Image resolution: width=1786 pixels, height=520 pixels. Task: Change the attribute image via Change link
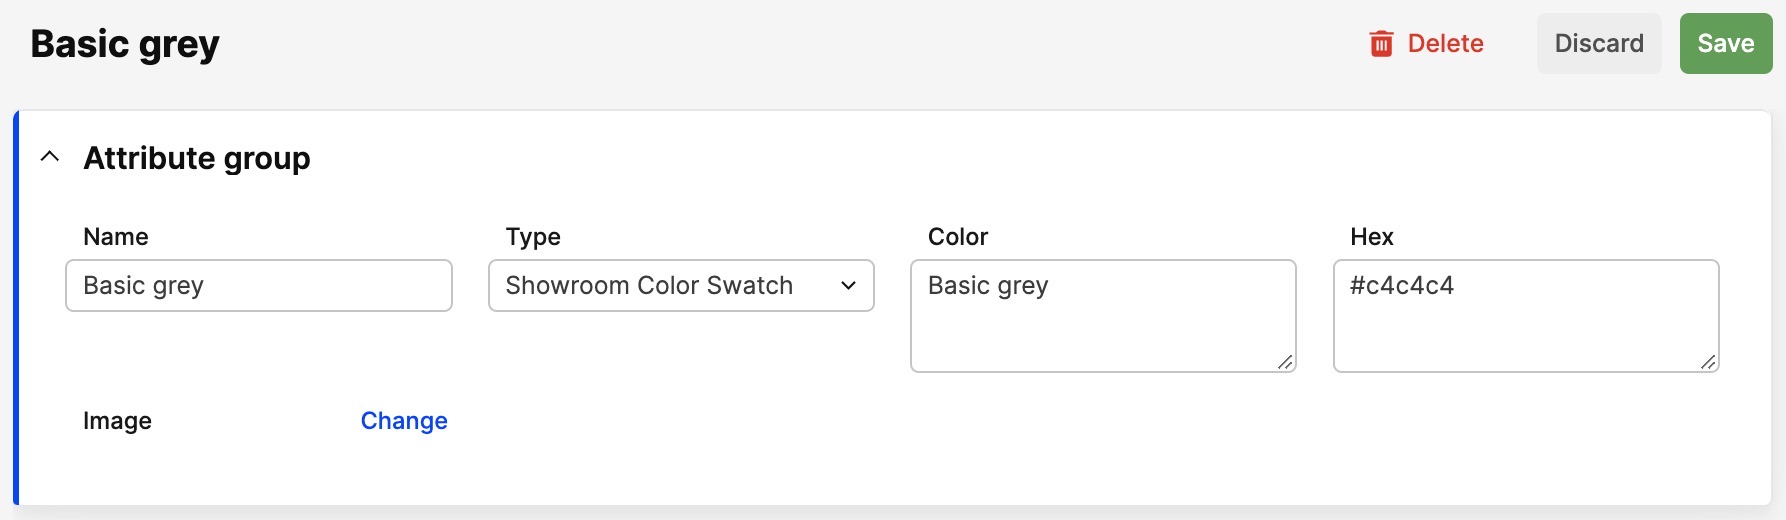[x=404, y=421]
